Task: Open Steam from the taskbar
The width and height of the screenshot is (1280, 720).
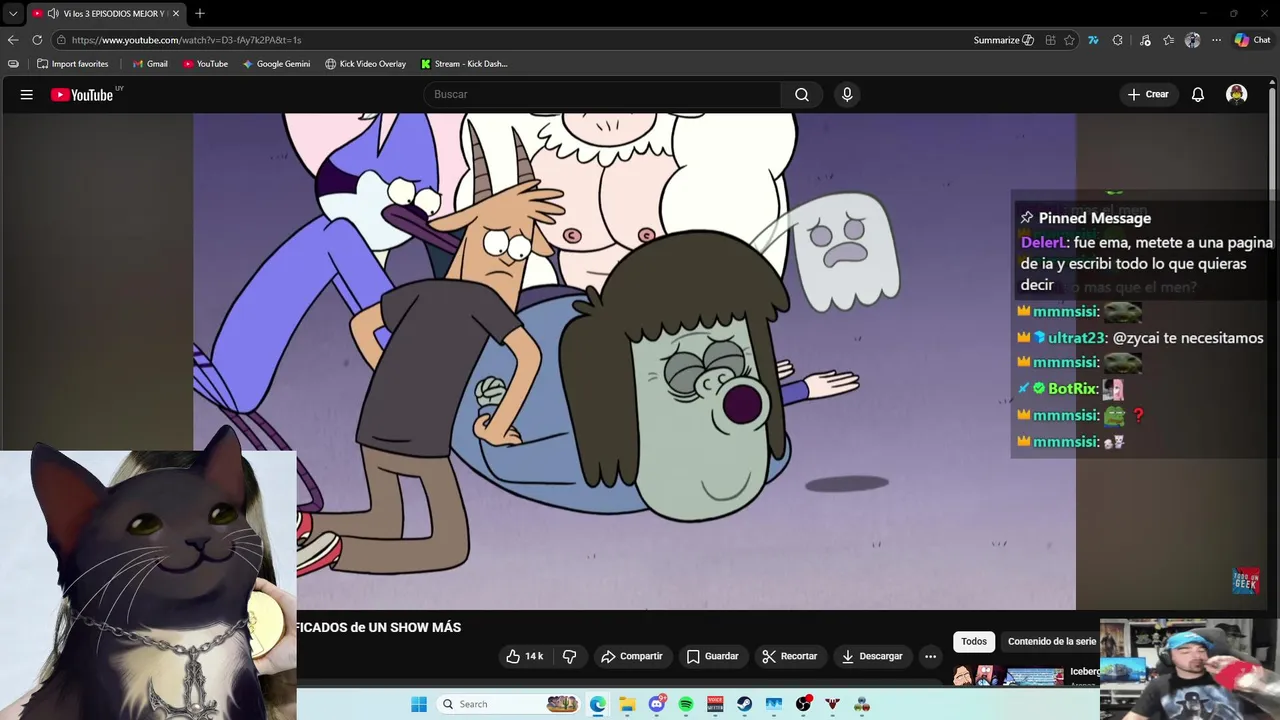Action: [x=745, y=704]
